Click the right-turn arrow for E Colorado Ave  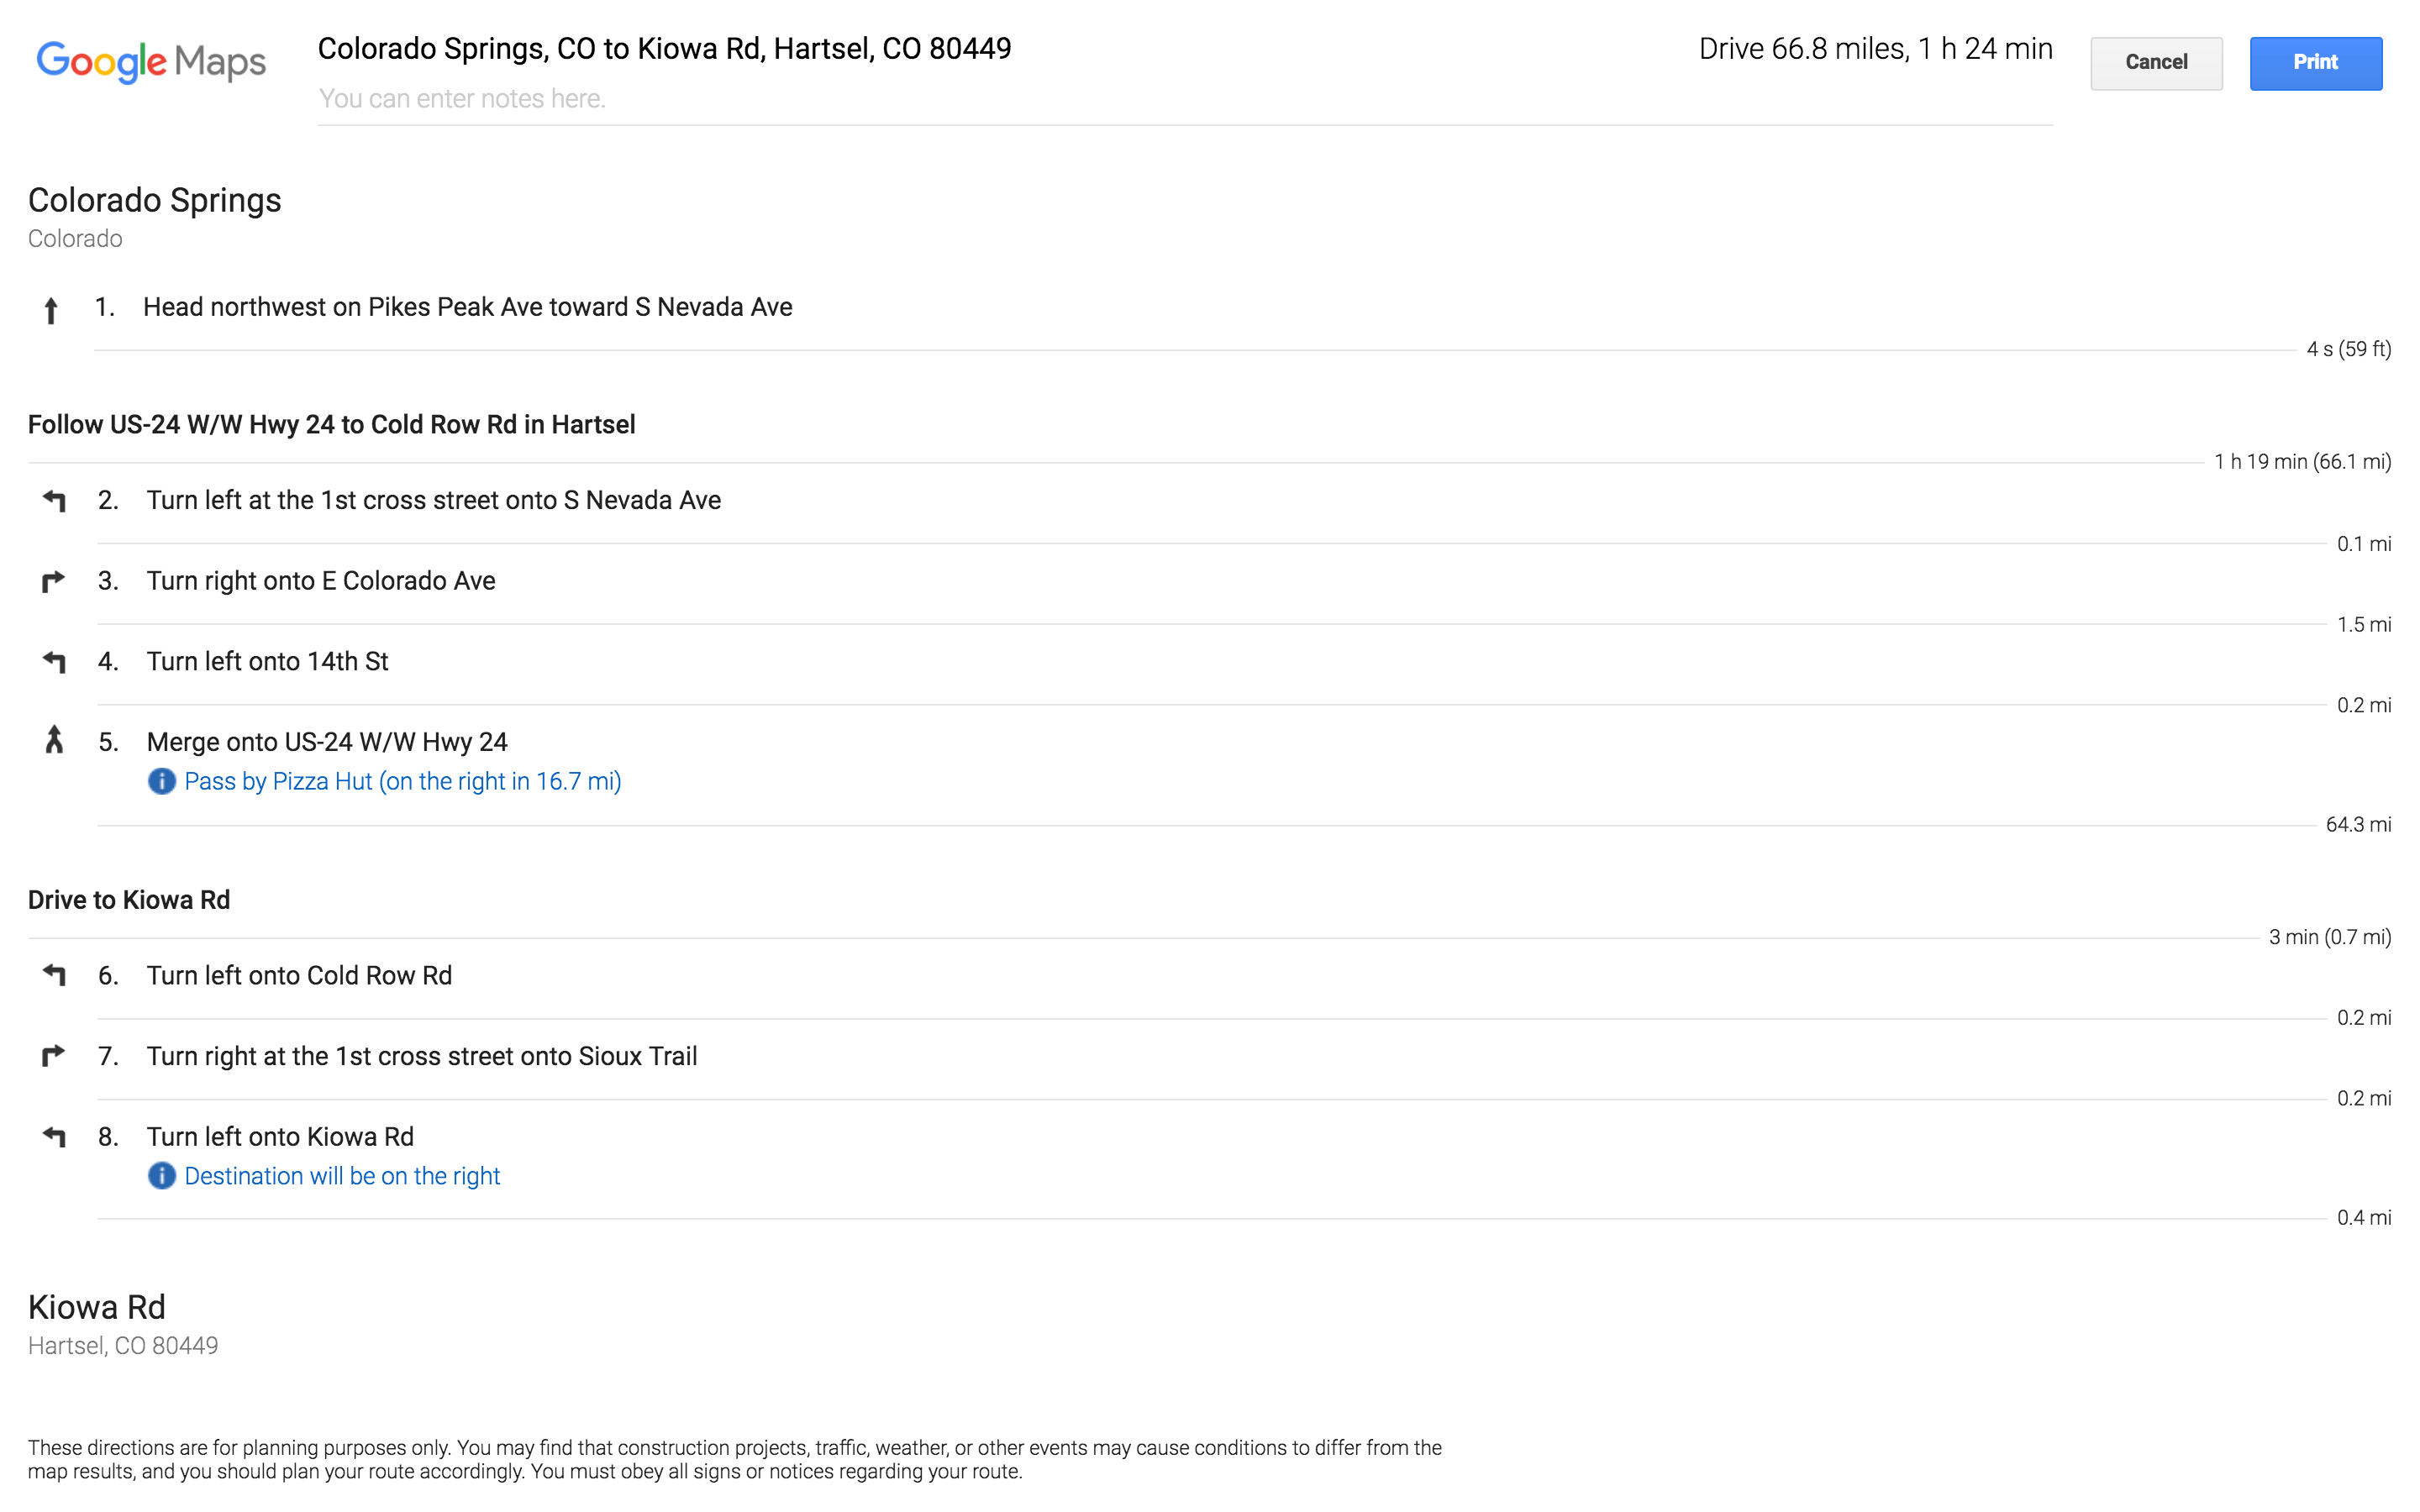coord(54,581)
